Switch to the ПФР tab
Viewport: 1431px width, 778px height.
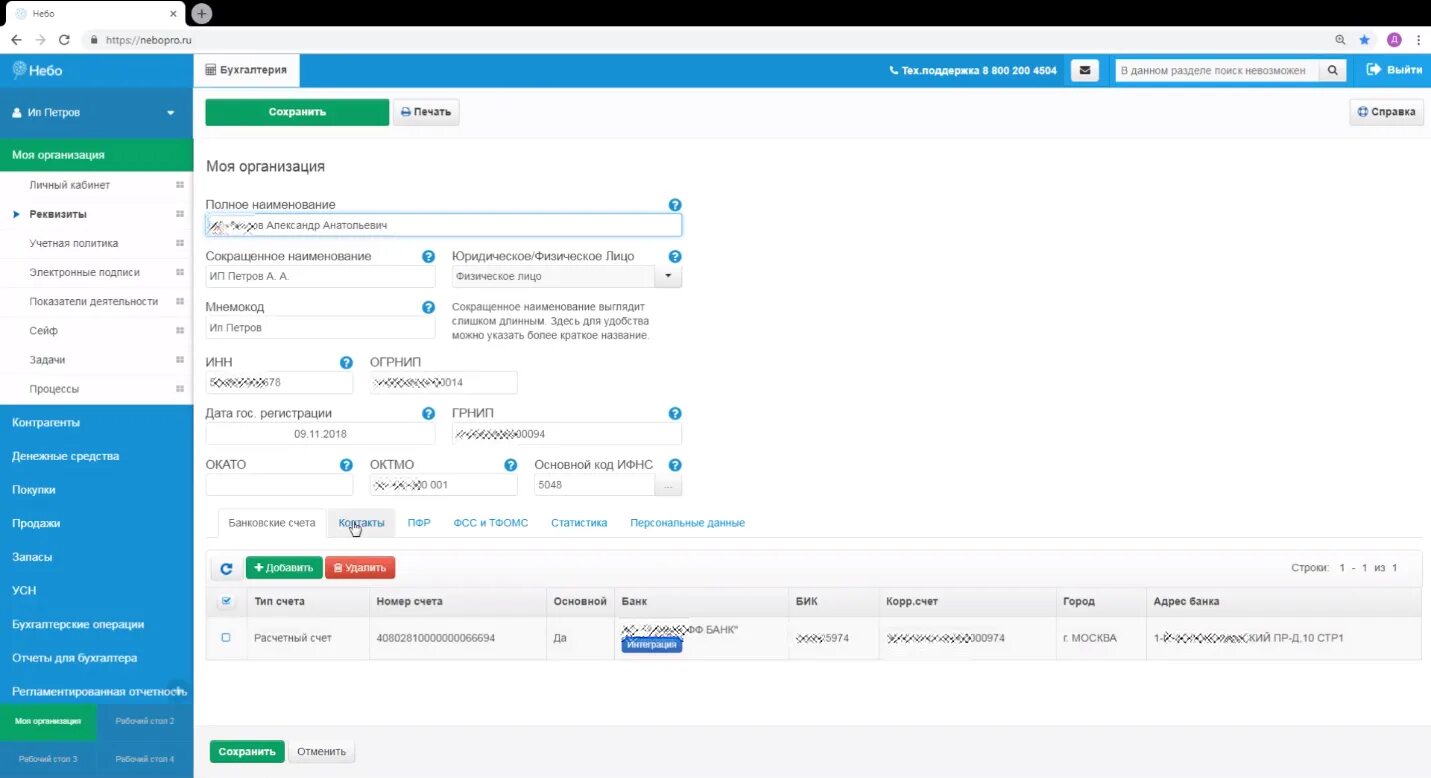tap(419, 522)
